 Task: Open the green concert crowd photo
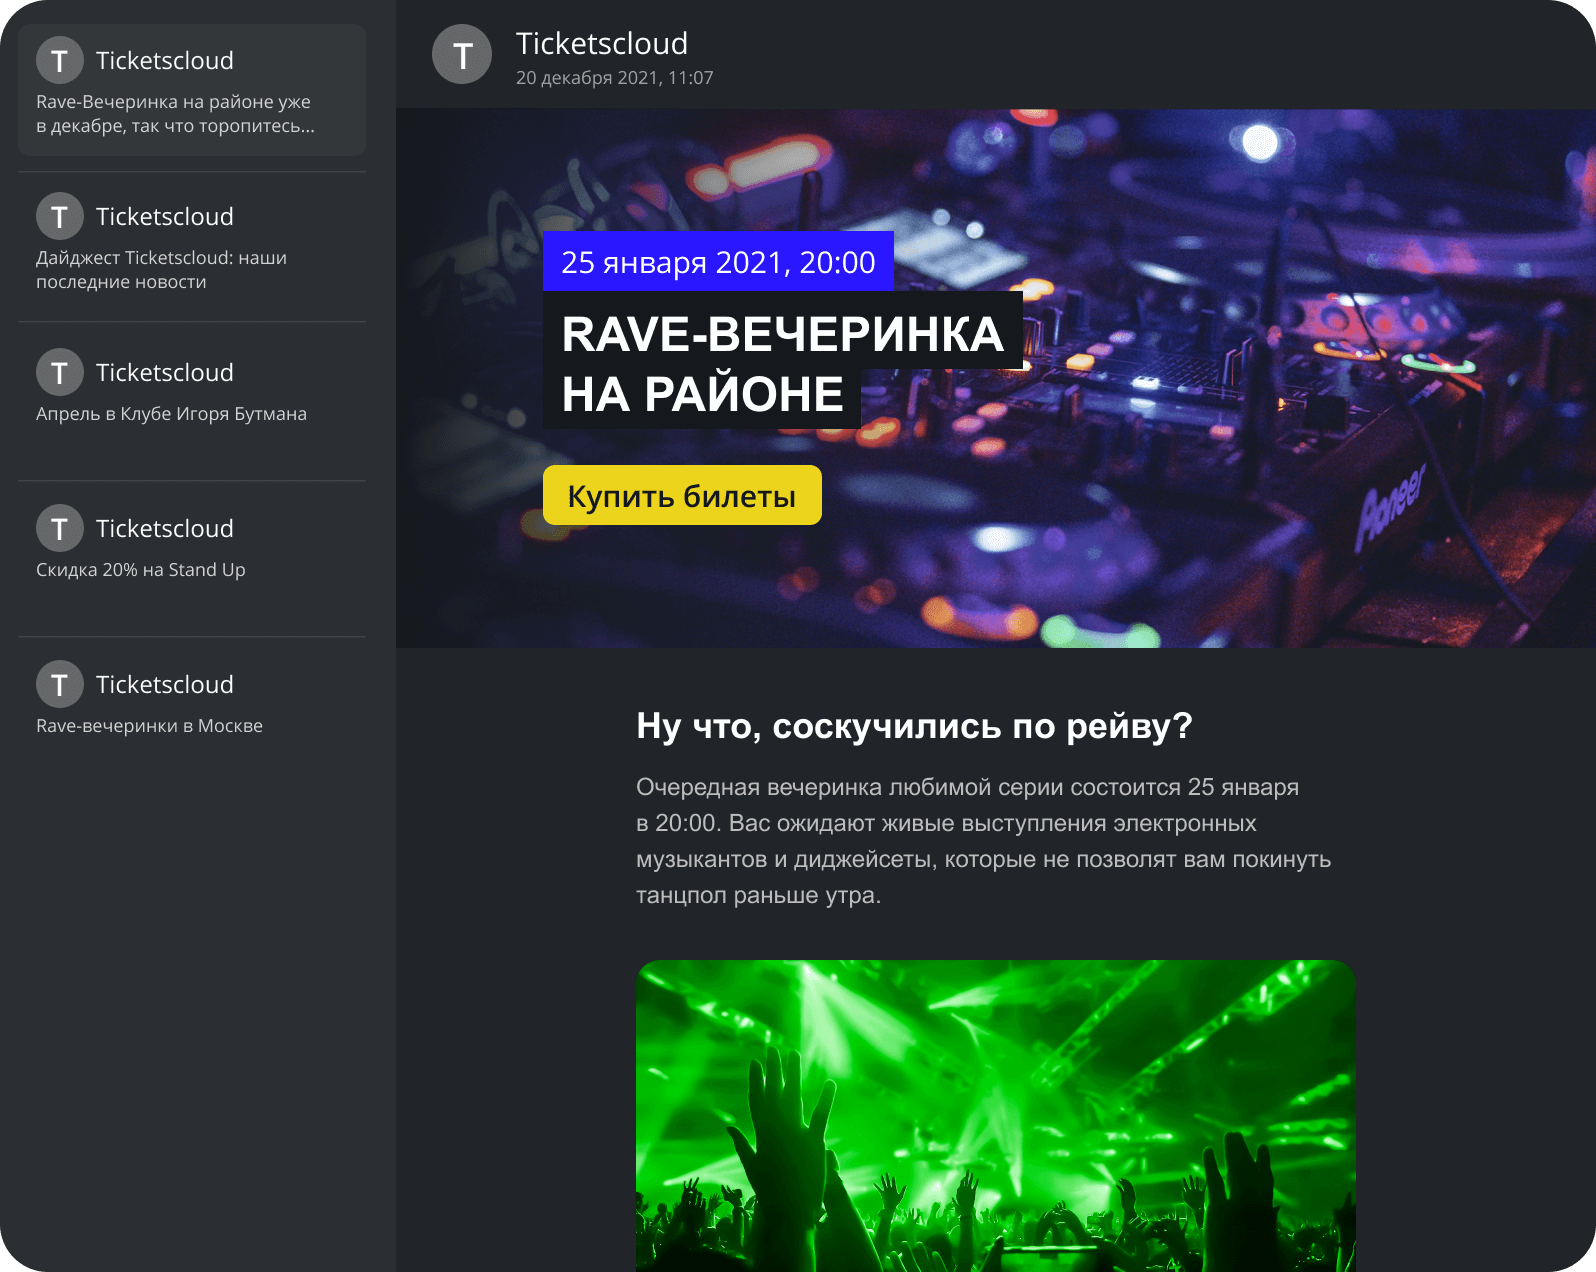click(996, 1116)
